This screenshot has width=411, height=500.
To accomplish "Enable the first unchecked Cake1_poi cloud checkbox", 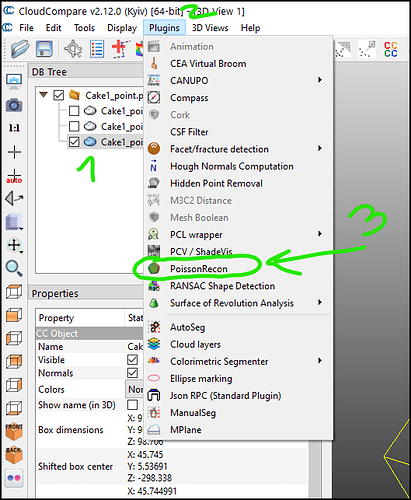I will [74, 111].
